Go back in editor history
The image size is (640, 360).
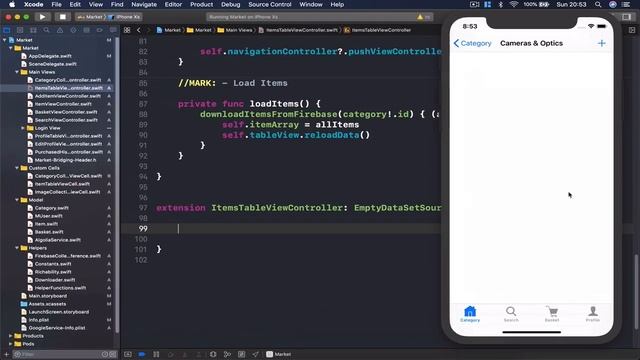(x=138, y=30)
